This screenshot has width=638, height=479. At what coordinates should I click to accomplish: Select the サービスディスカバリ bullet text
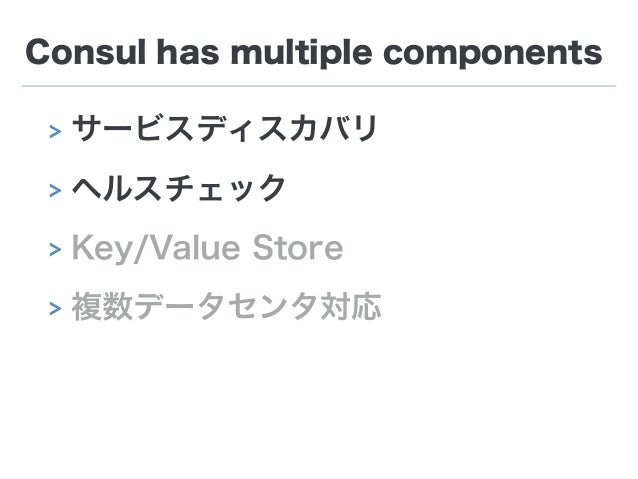point(225,128)
